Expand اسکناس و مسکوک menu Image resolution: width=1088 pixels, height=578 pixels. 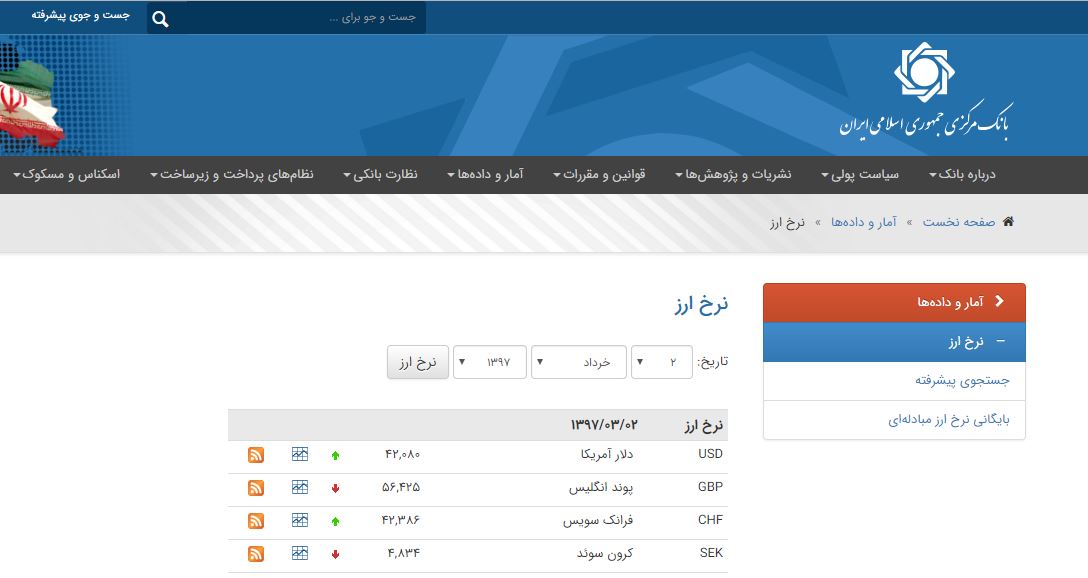coord(67,174)
